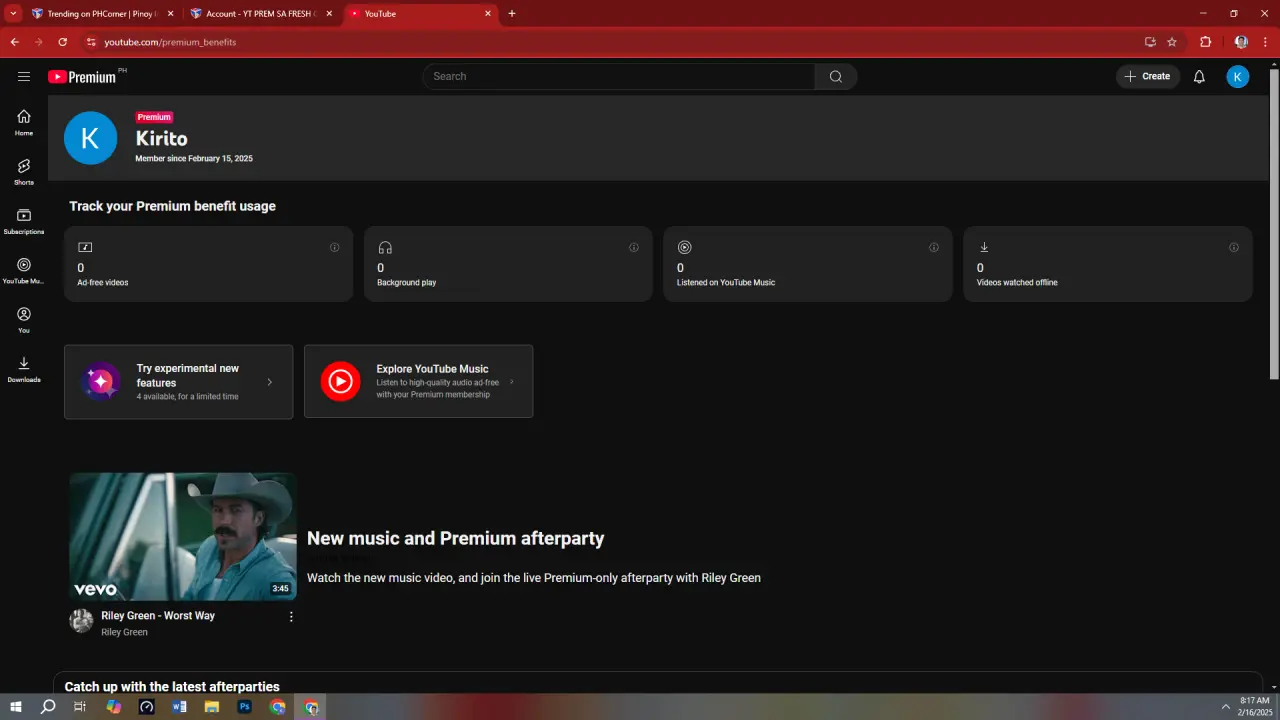
Task: View site information icon in address bar
Action: click(x=90, y=42)
